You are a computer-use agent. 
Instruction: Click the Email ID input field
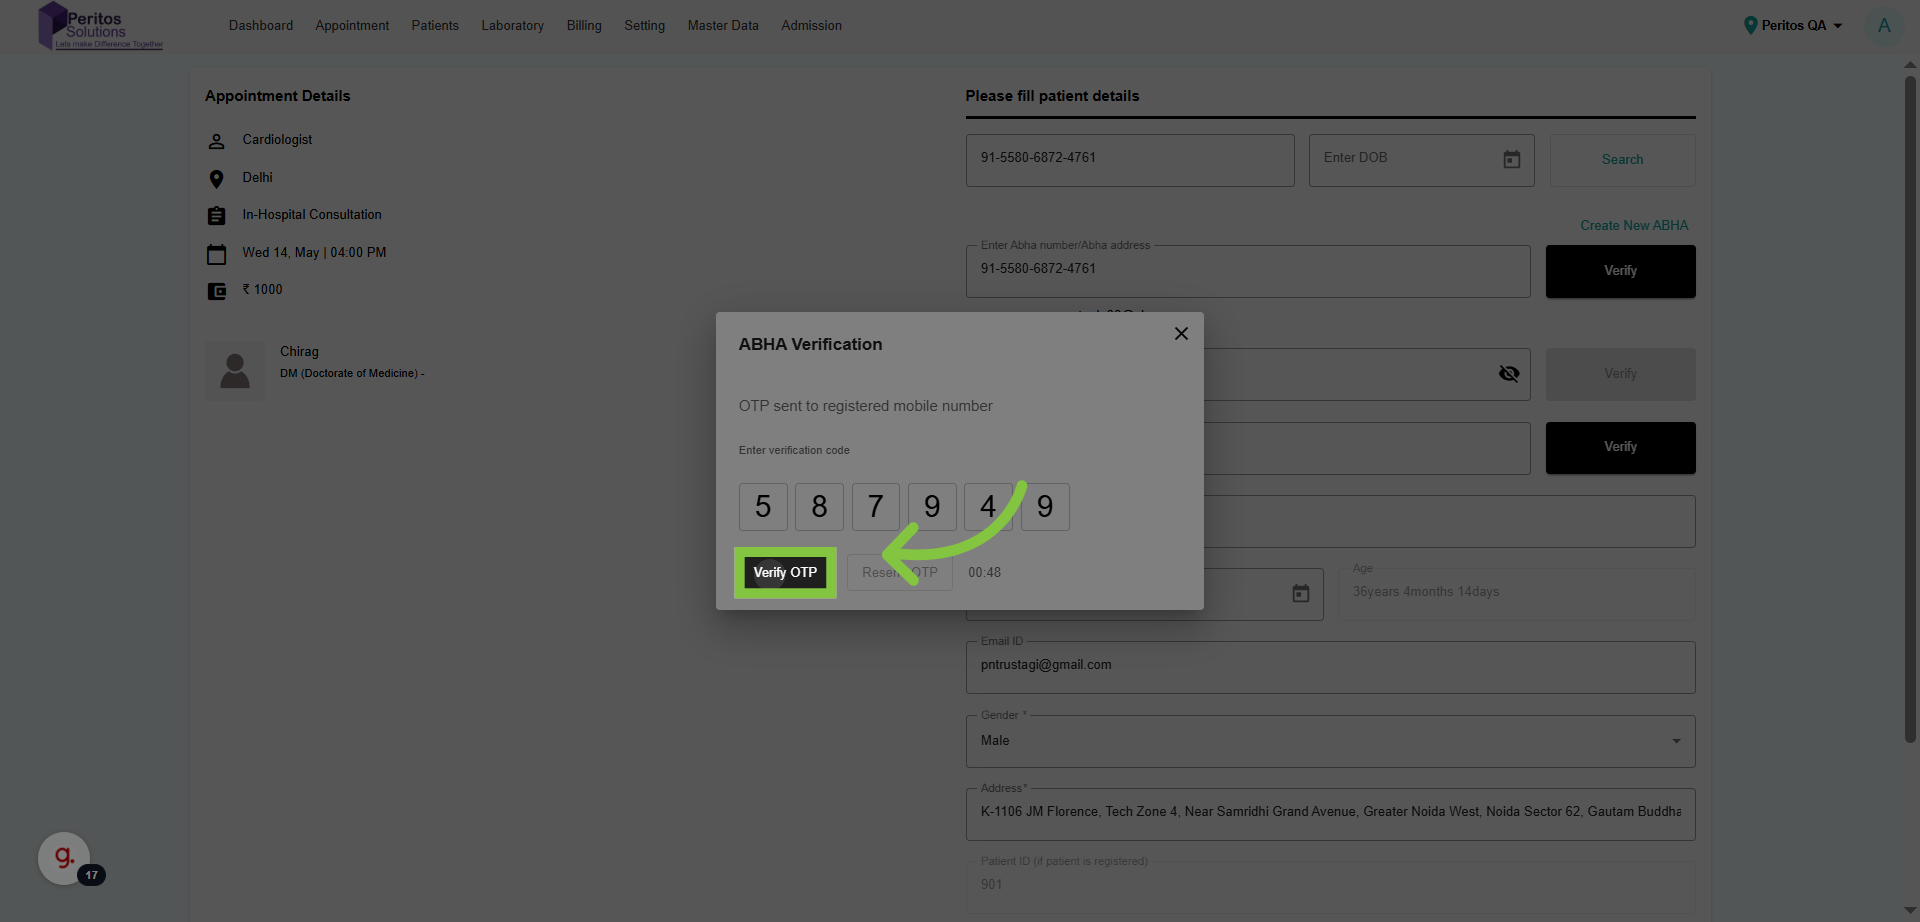coord(1330,666)
